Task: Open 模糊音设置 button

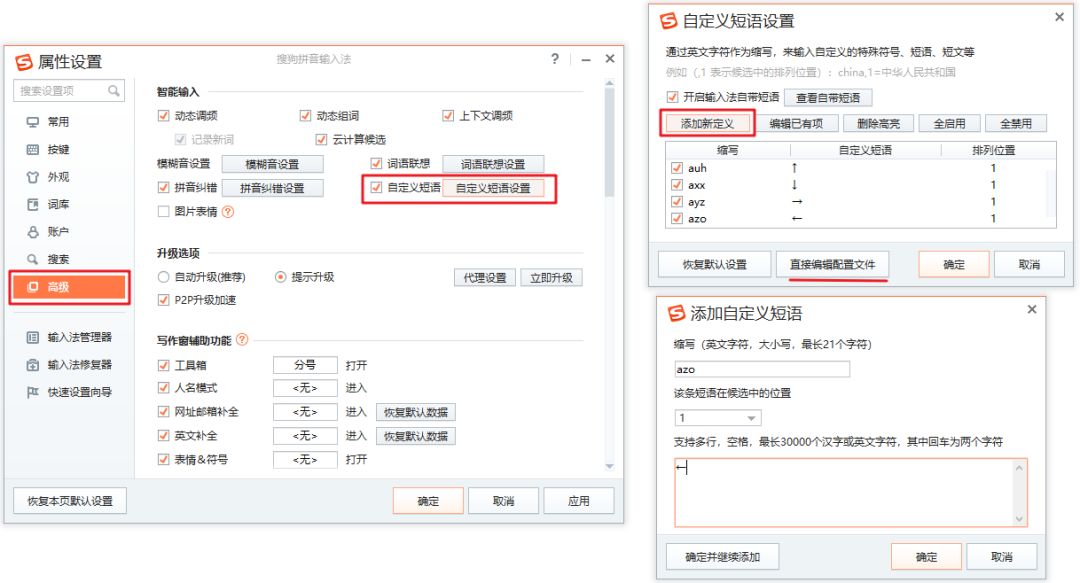Action: pos(272,164)
